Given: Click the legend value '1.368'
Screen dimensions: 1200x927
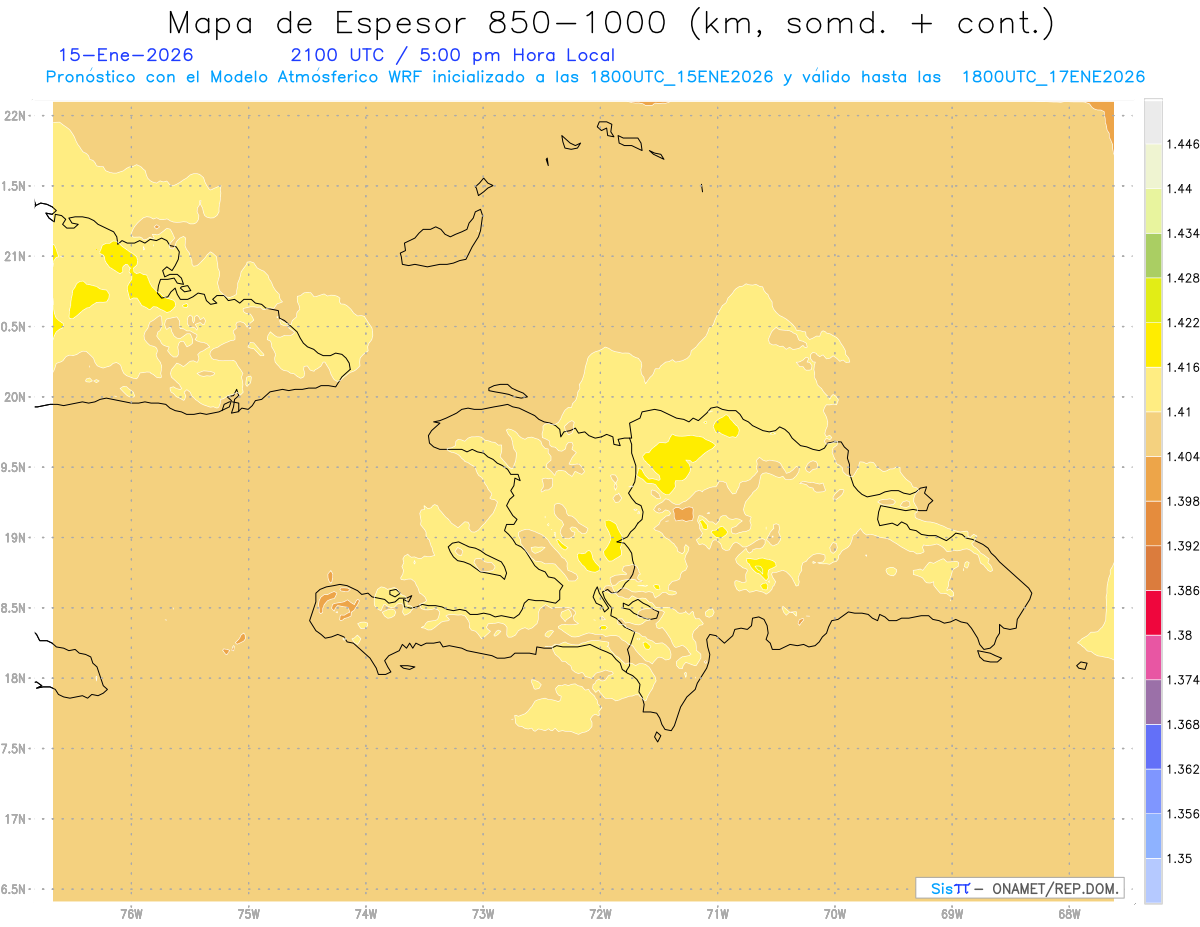Looking at the screenshot, I should click(x=1183, y=724).
